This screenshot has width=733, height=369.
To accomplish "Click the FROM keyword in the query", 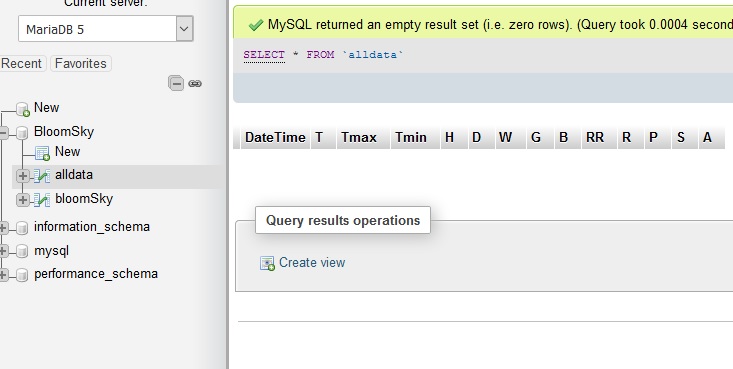I will [320, 55].
